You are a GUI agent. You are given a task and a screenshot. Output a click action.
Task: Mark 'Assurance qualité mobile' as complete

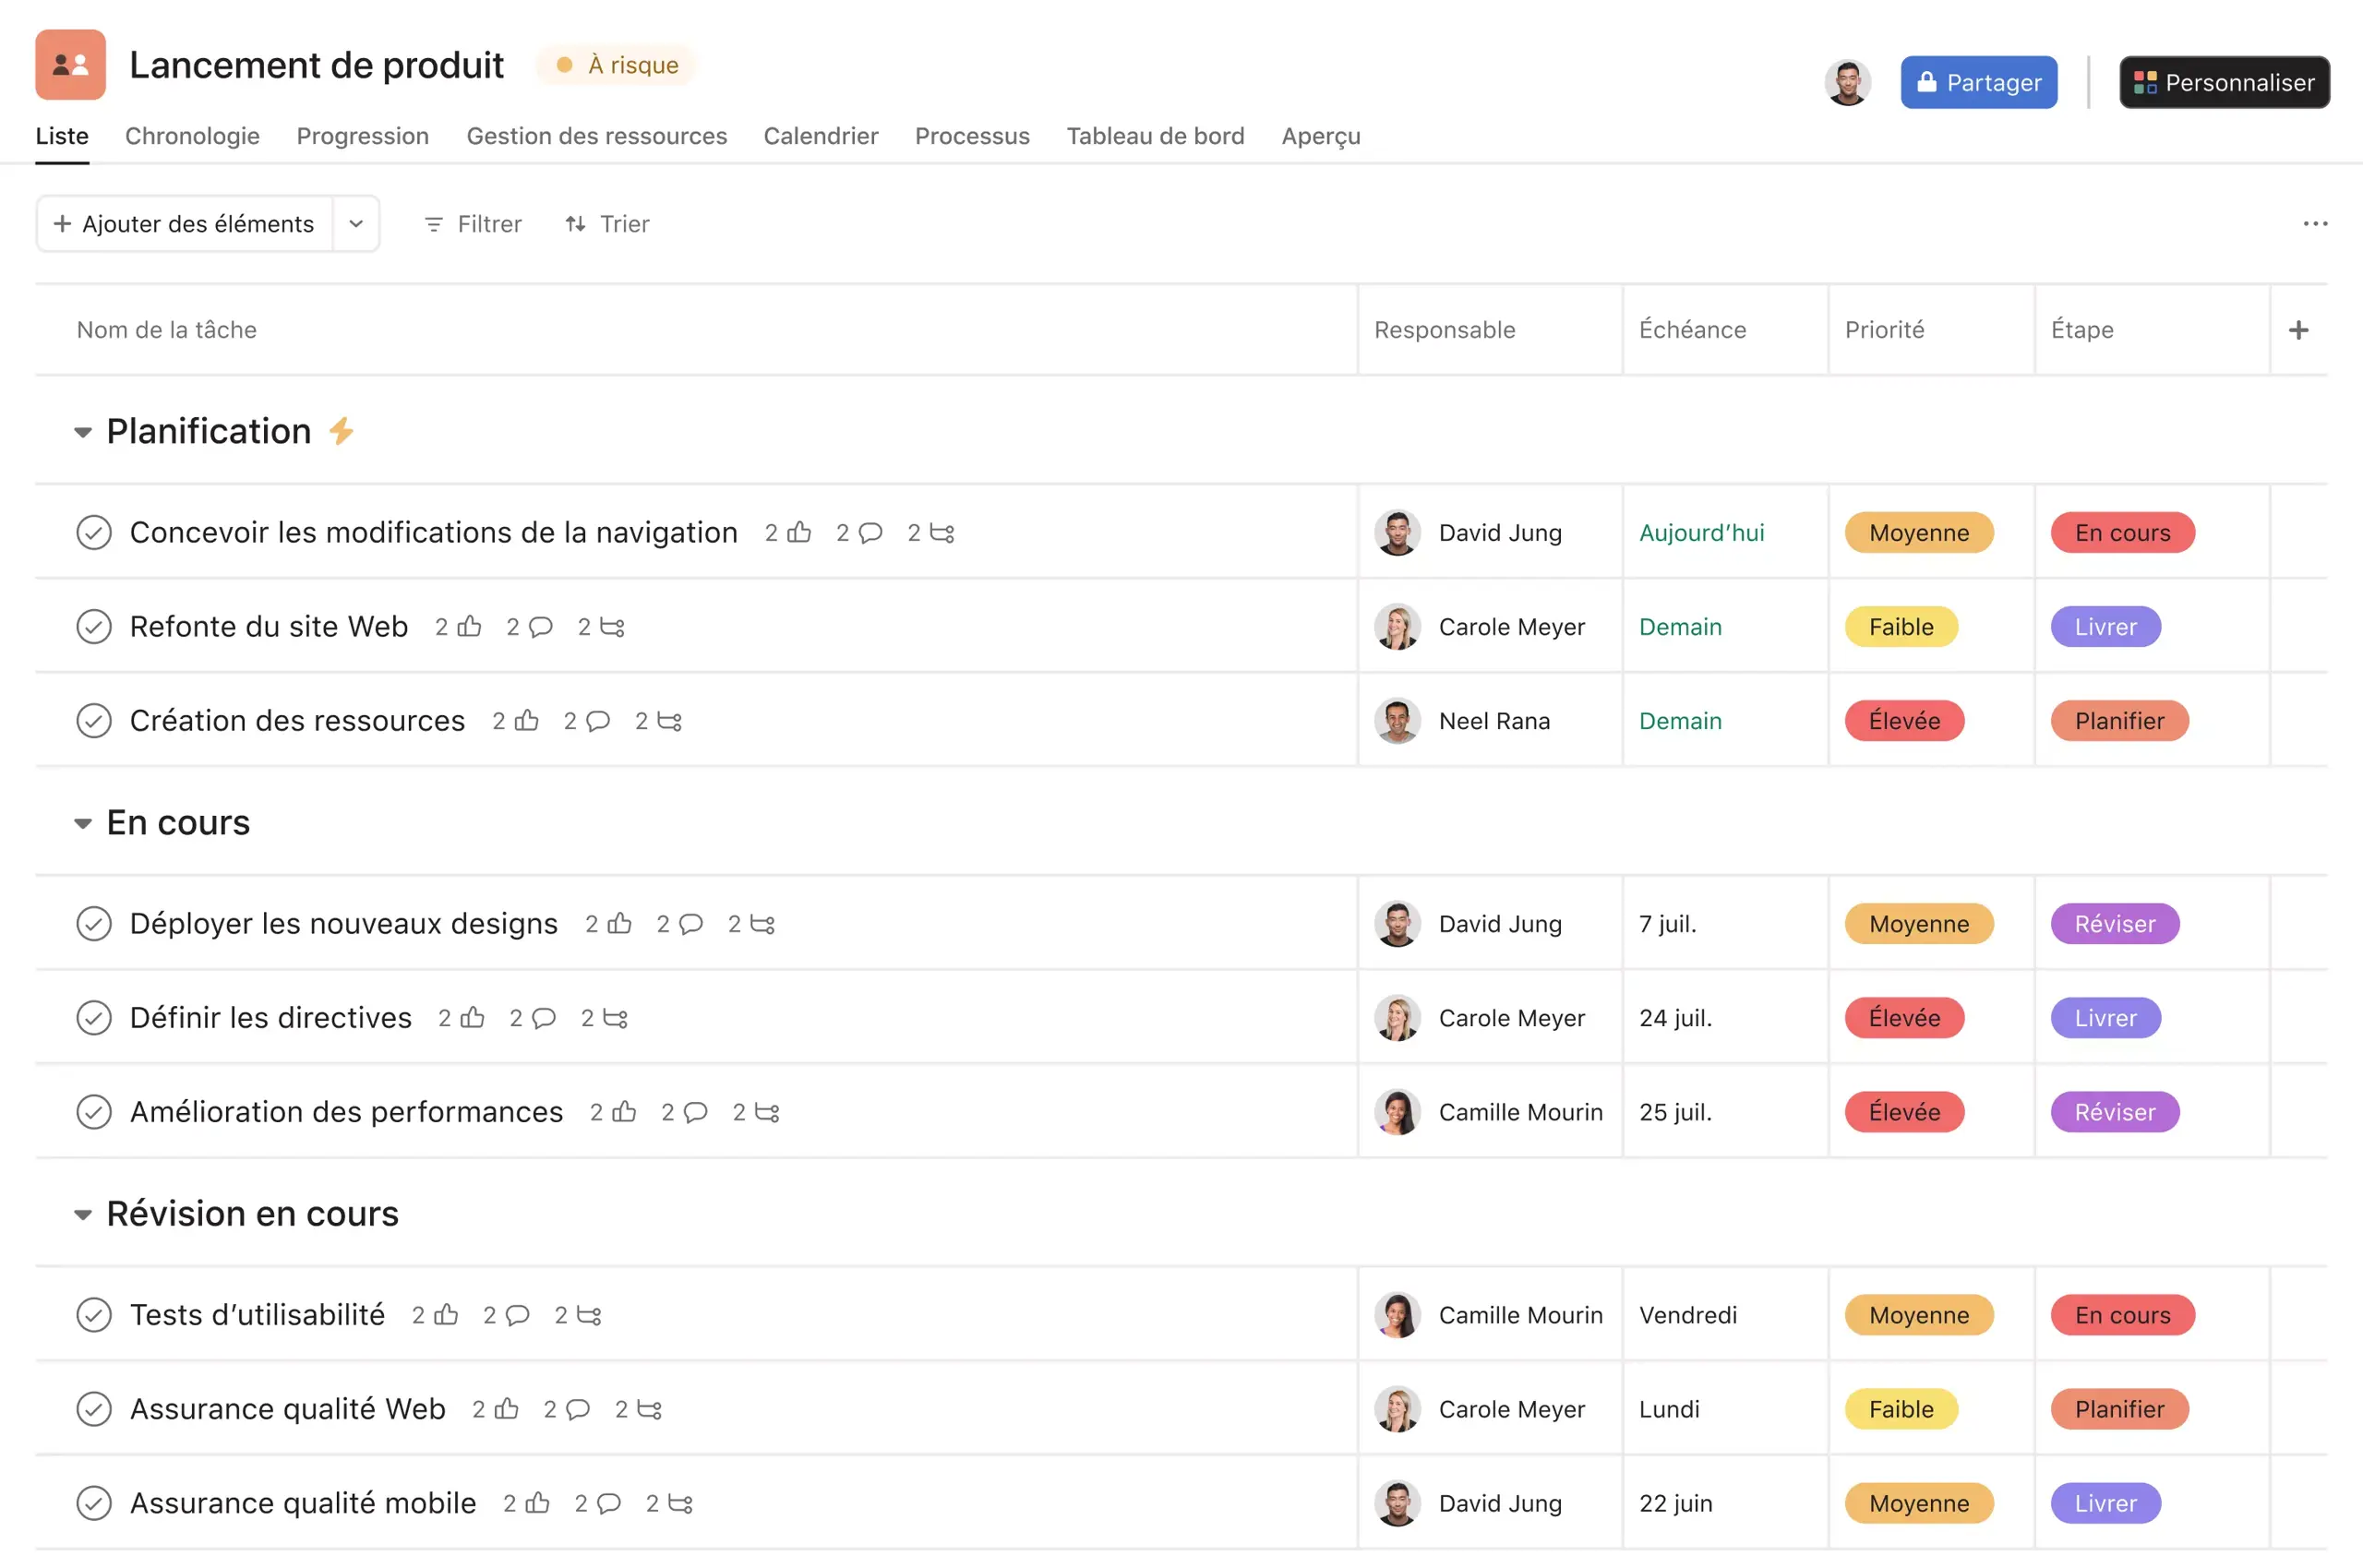[x=94, y=1503]
